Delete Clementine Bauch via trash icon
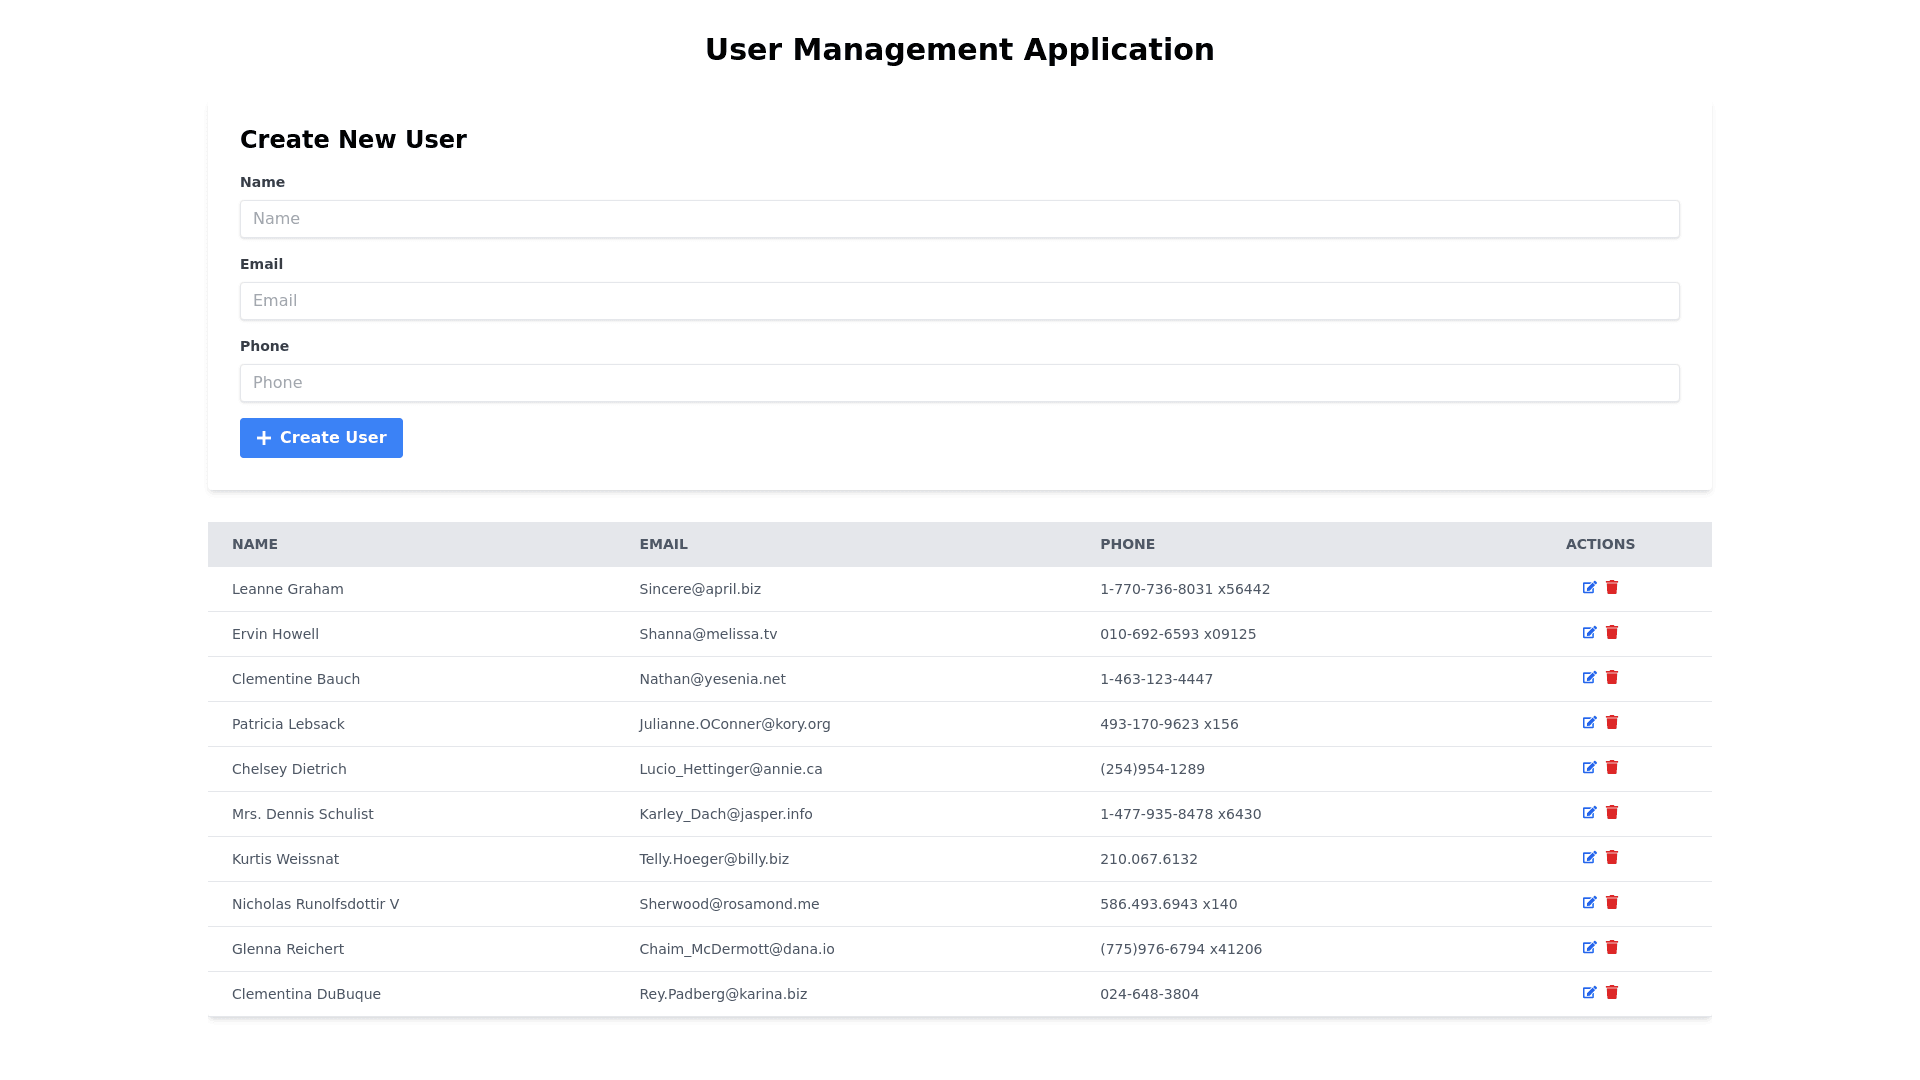 tap(1612, 678)
